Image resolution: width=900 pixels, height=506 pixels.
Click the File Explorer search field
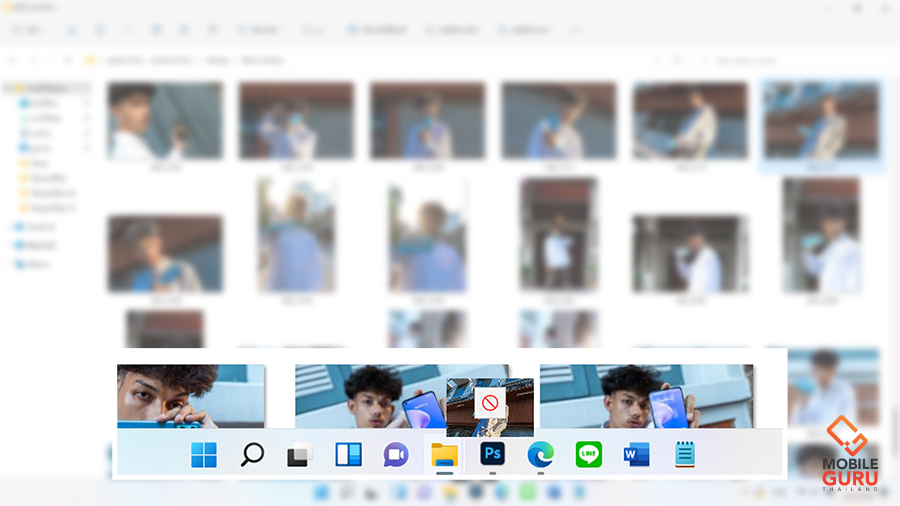coord(790,61)
